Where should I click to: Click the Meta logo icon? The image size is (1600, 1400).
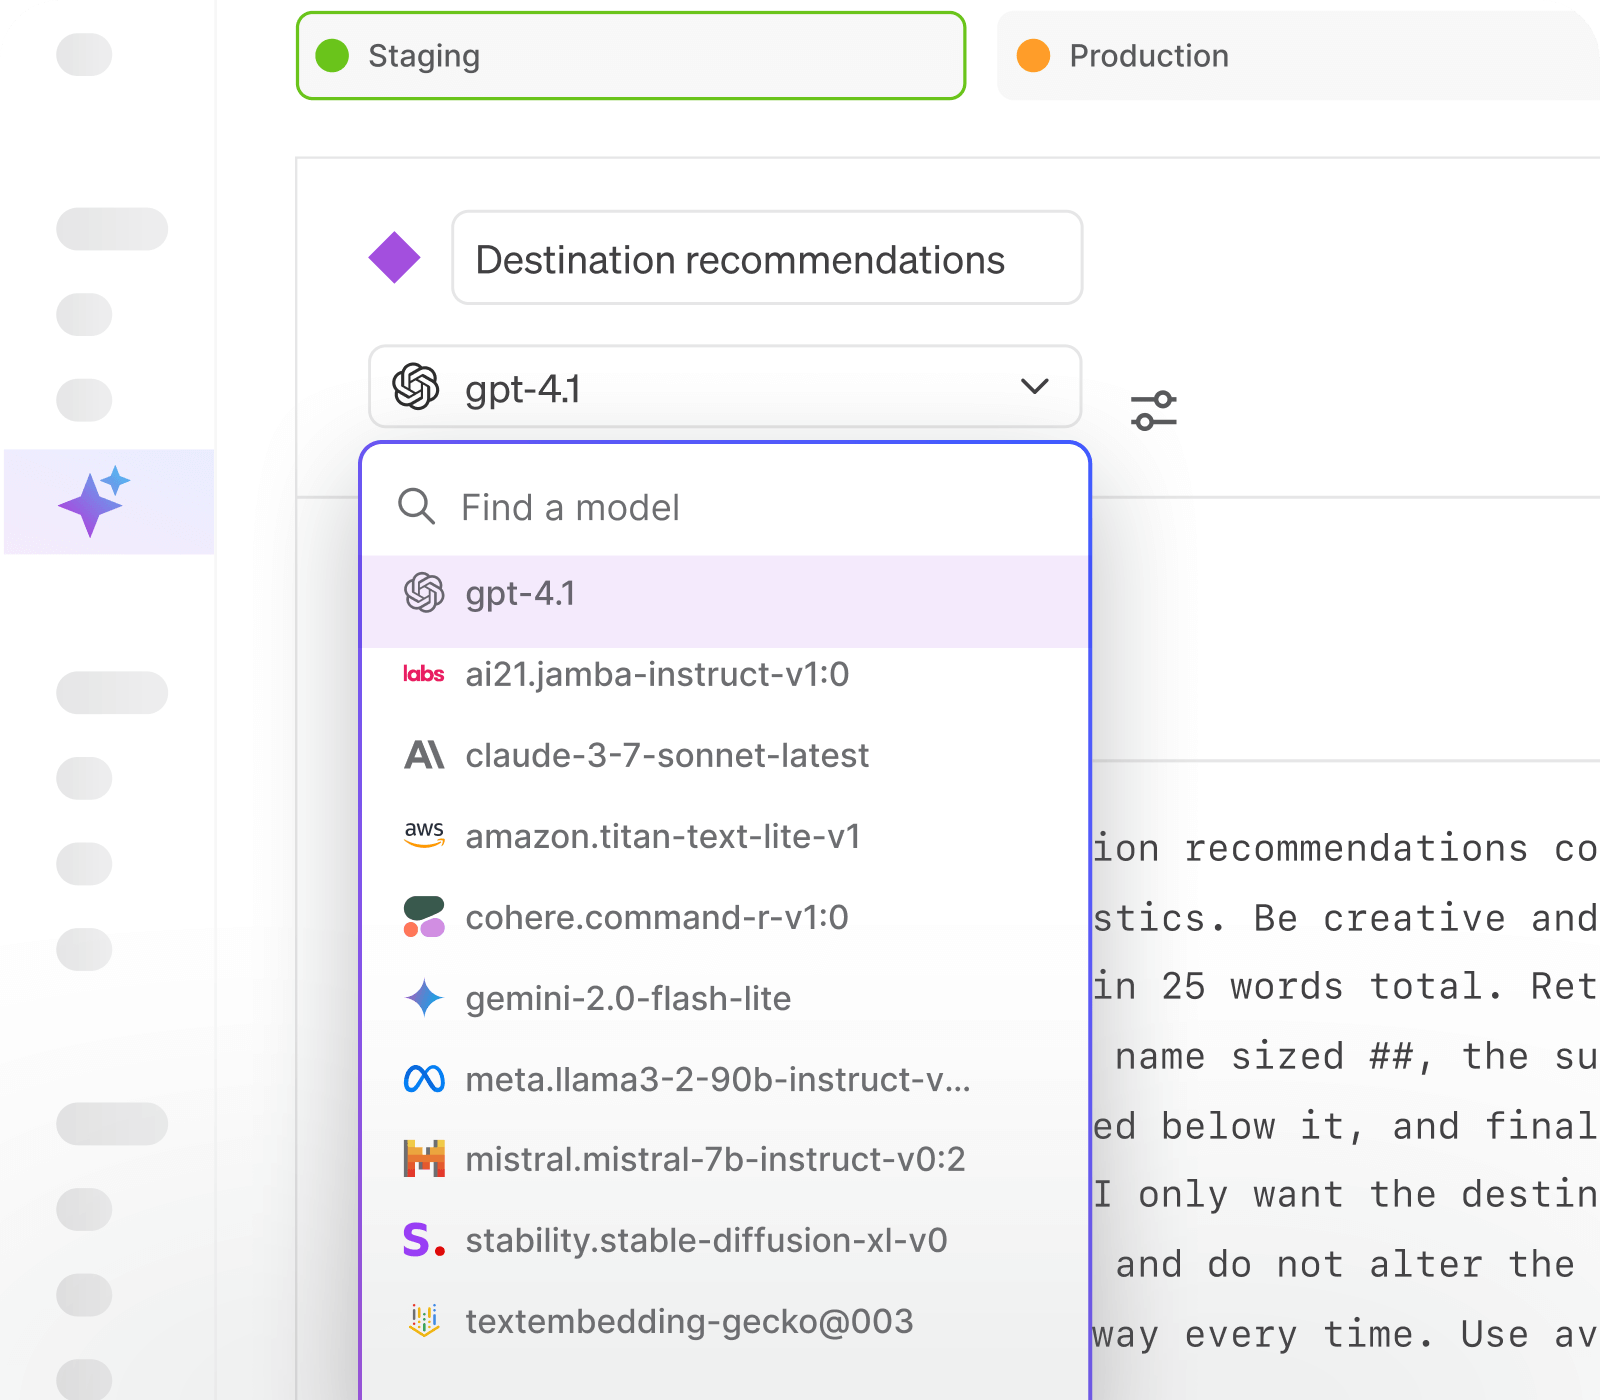[x=424, y=1079]
